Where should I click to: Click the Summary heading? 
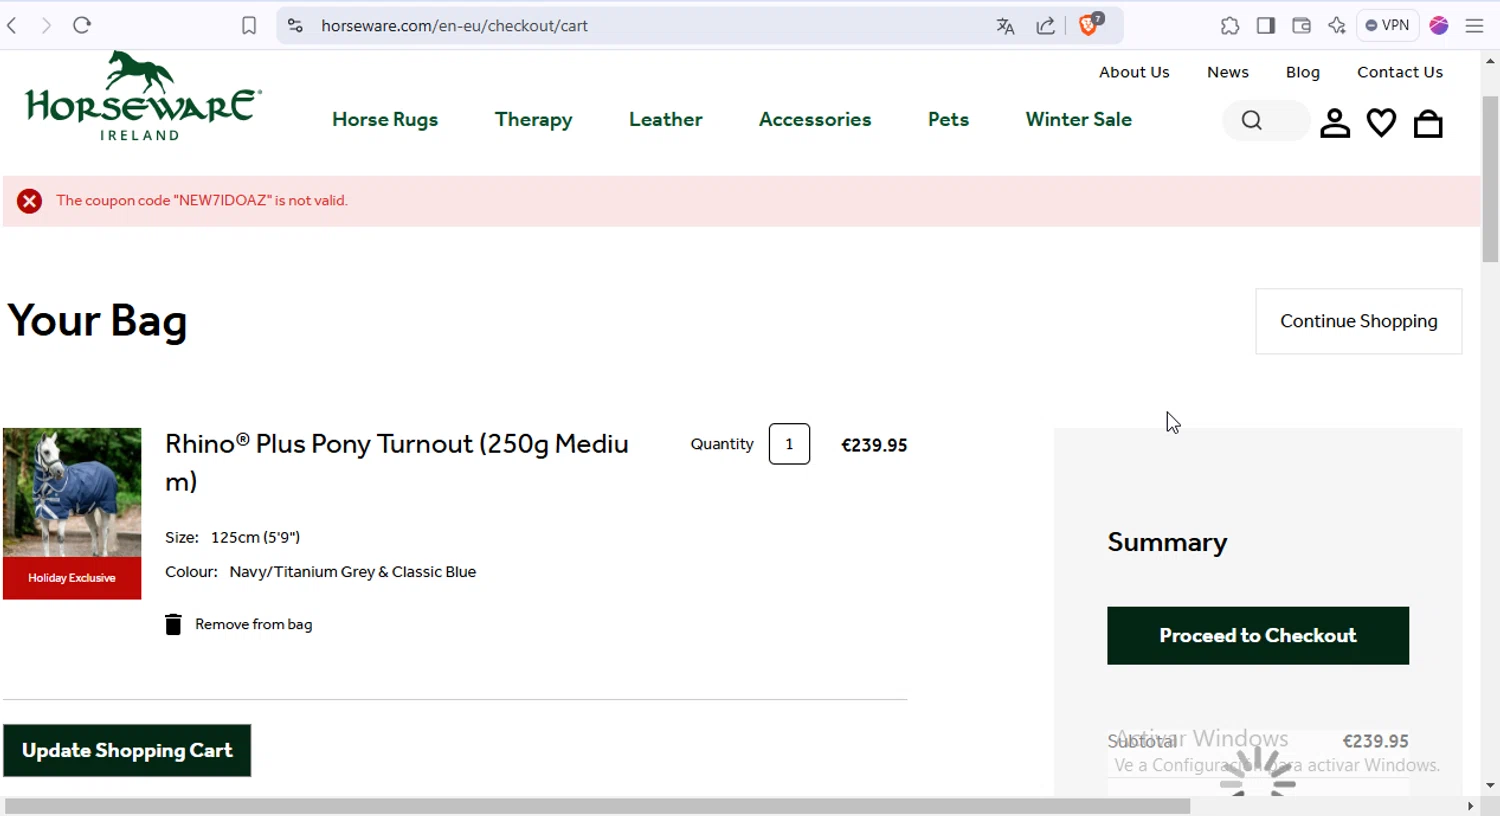pyautogui.click(x=1167, y=542)
